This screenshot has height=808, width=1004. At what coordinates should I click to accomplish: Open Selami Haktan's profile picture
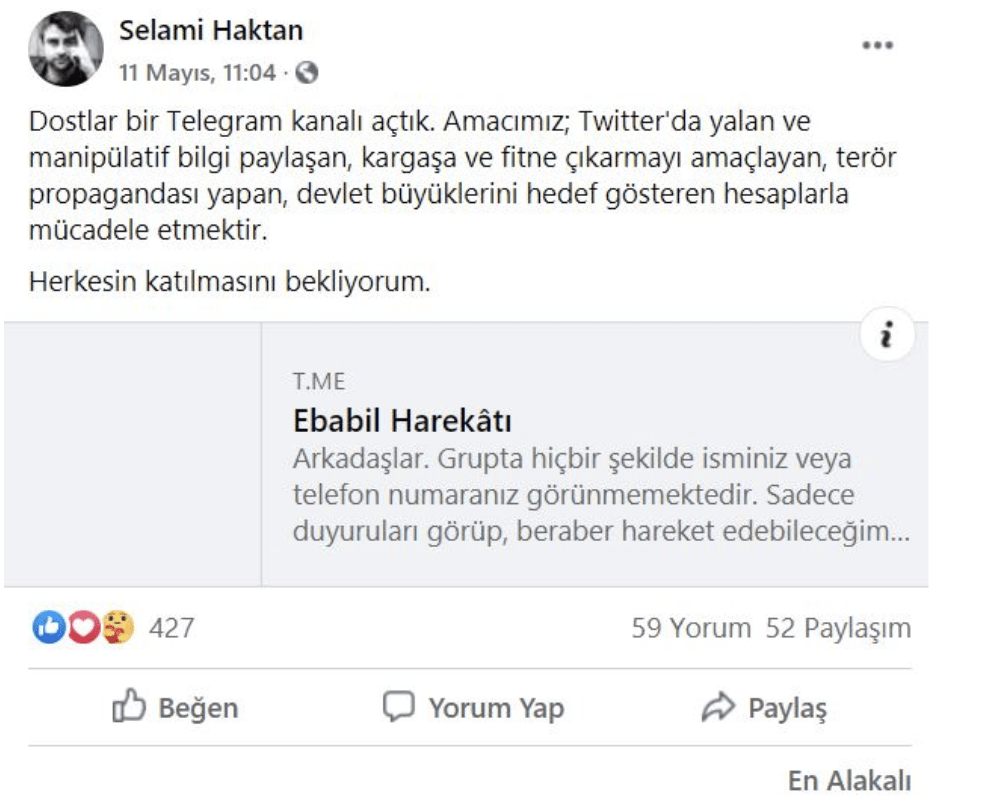click(66, 49)
